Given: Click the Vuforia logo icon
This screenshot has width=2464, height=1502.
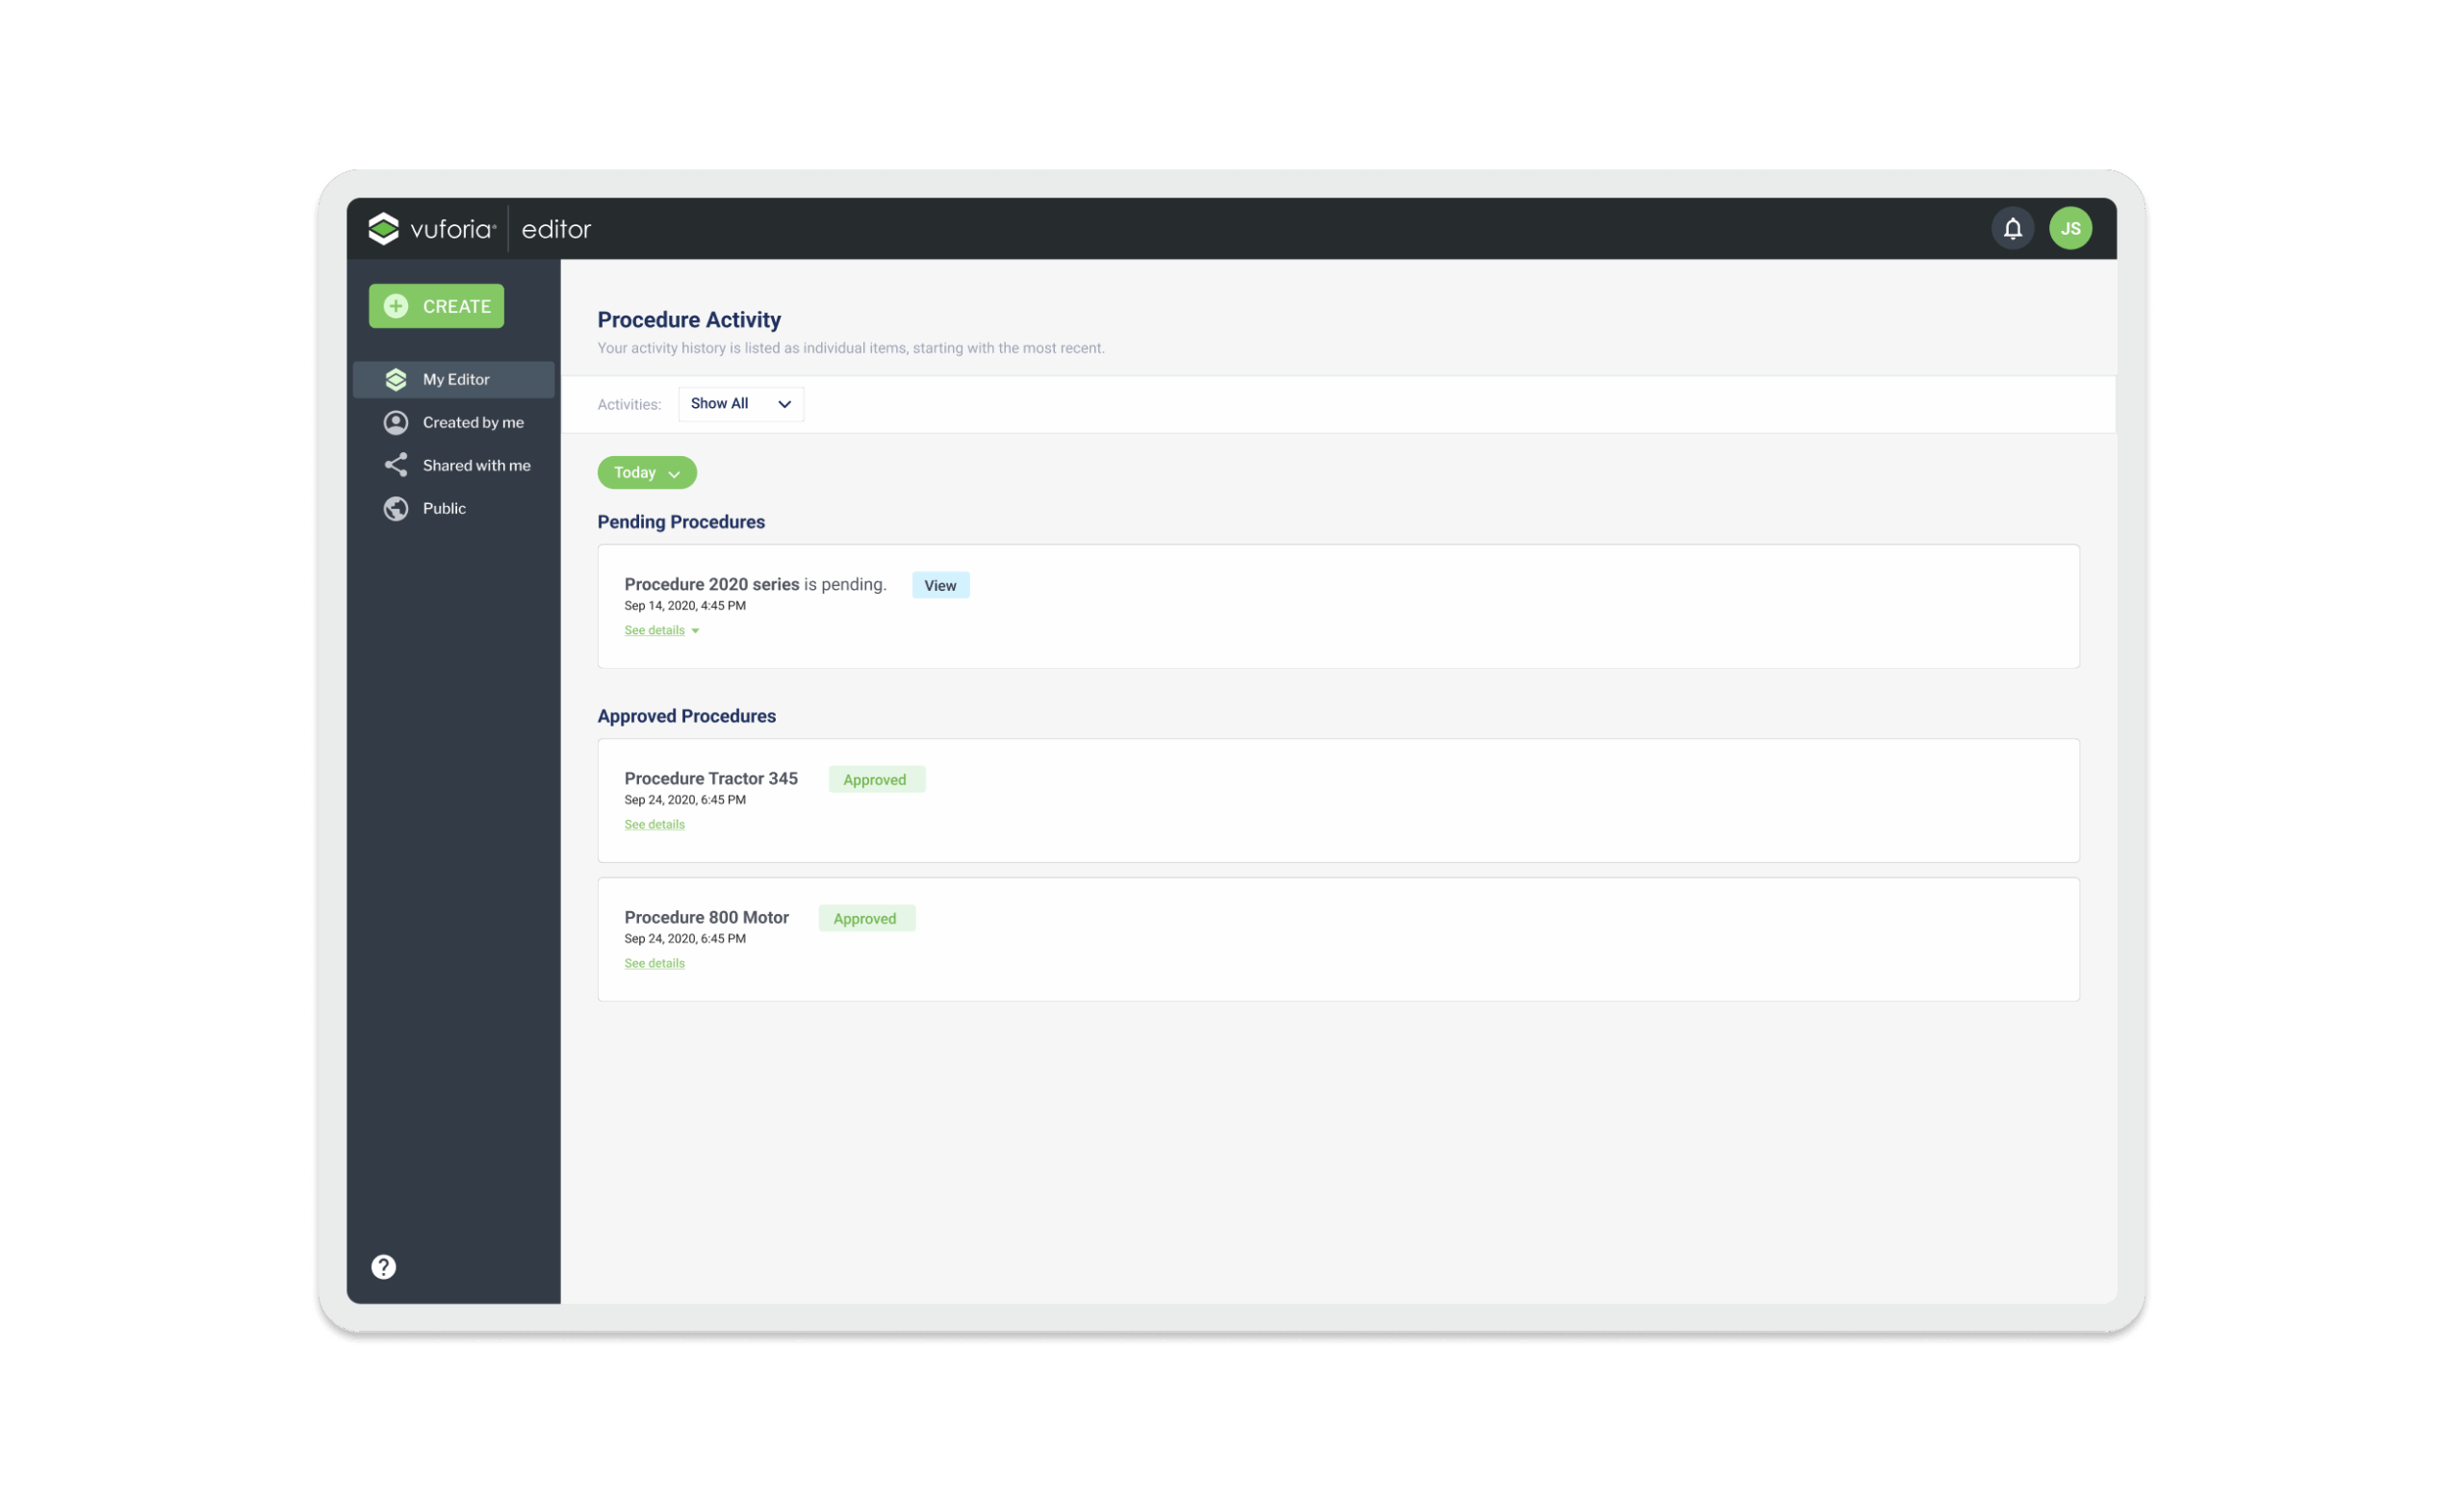Looking at the screenshot, I should point(383,229).
